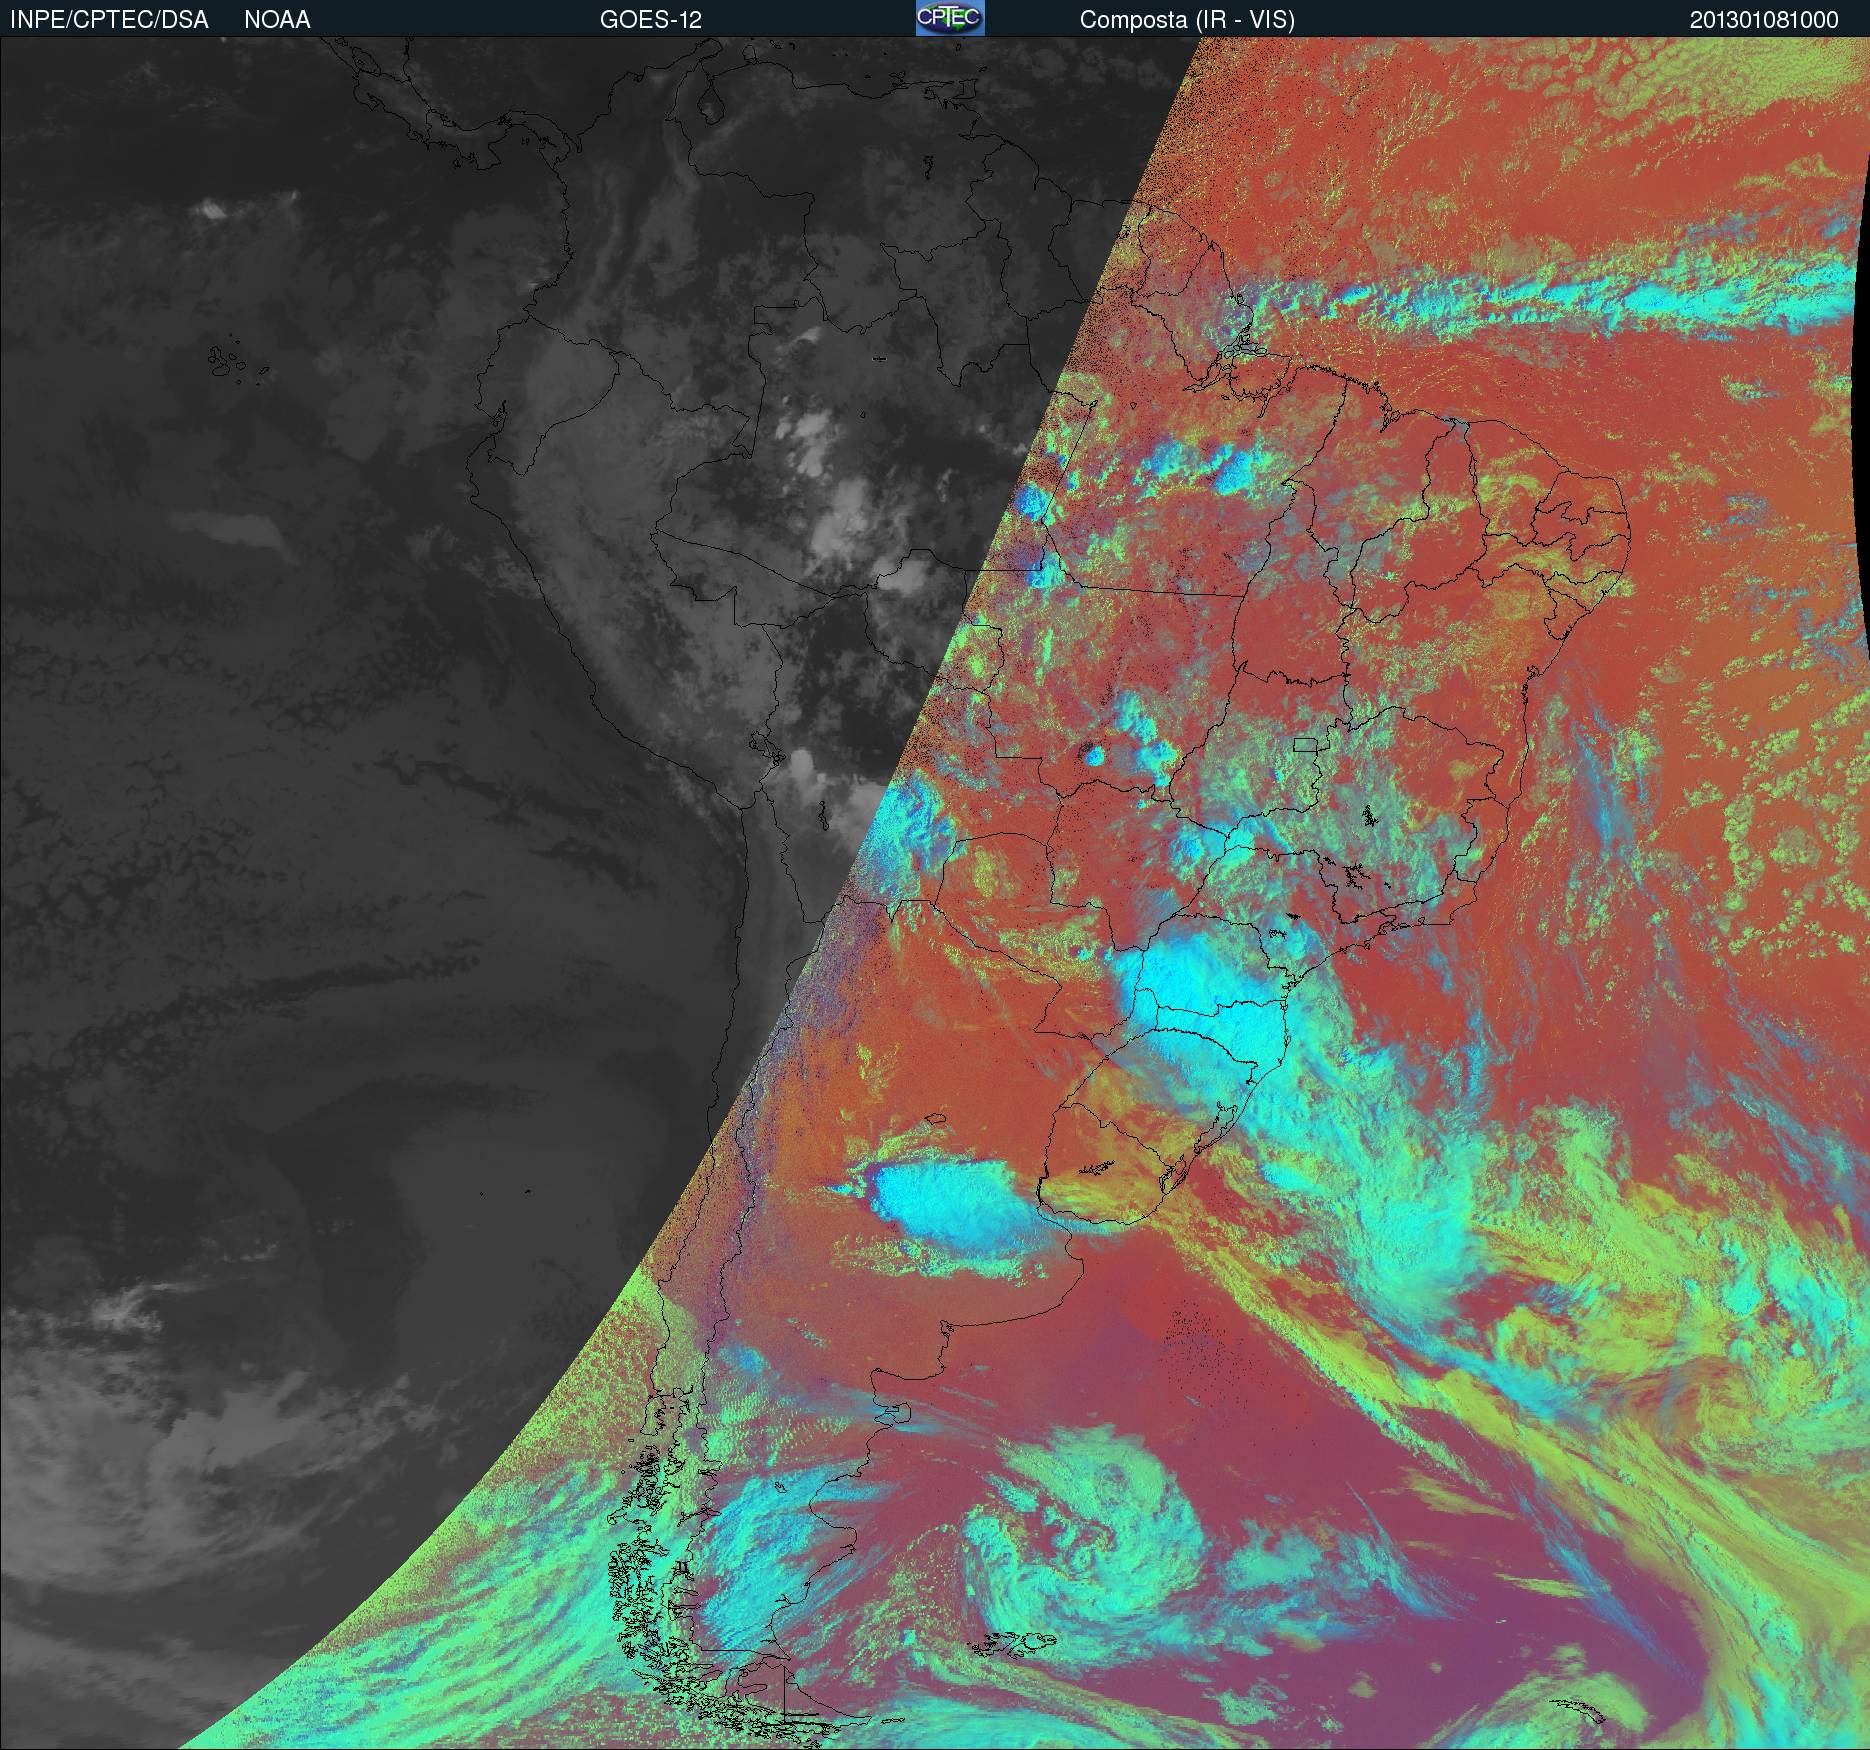Click the GOES-12 satellite label
The width and height of the screenshot is (1870, 1750).
coord(650,20)
